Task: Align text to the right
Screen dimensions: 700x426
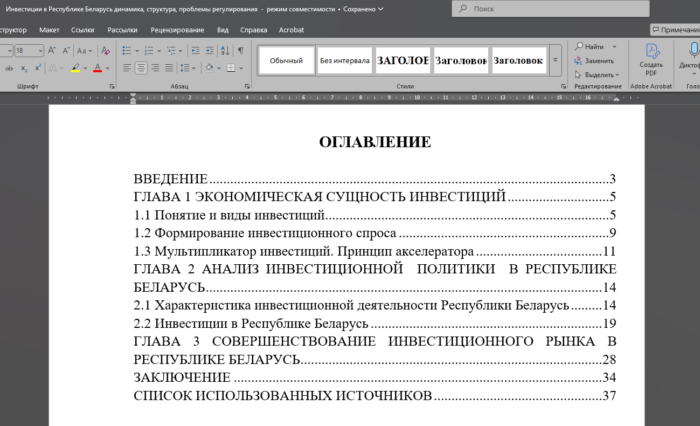Action: coord(155,68)
